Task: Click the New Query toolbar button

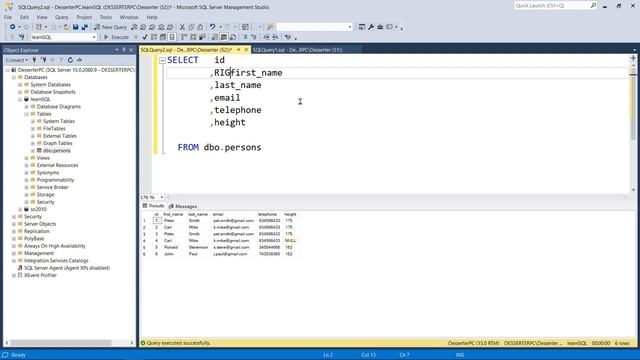Action: (111, 27)
